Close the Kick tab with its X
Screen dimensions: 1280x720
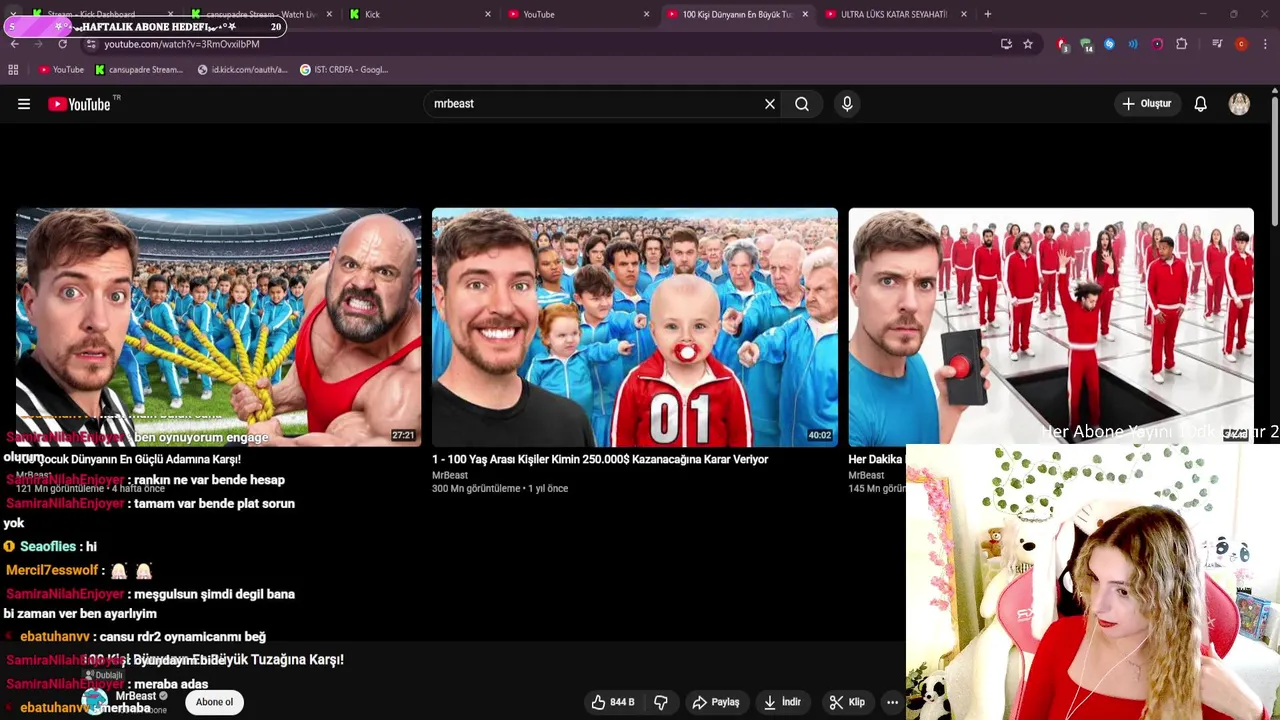(x=488, y=14)
